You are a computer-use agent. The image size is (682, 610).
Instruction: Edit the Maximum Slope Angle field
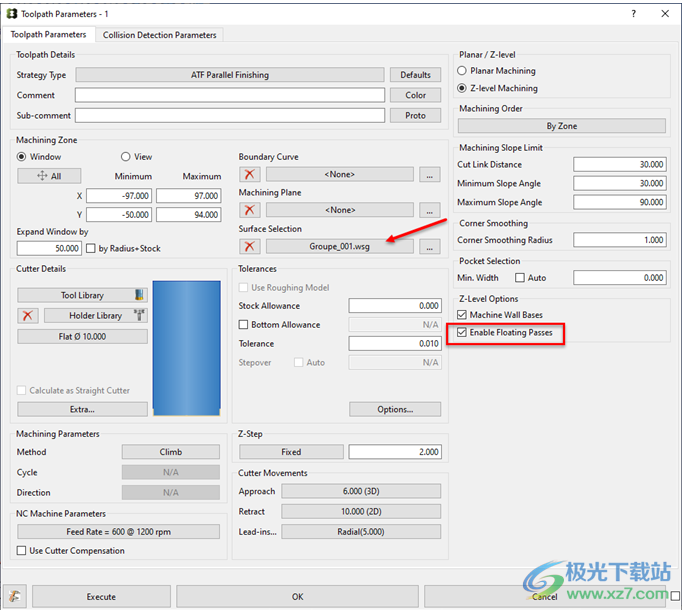coord(620,202)
